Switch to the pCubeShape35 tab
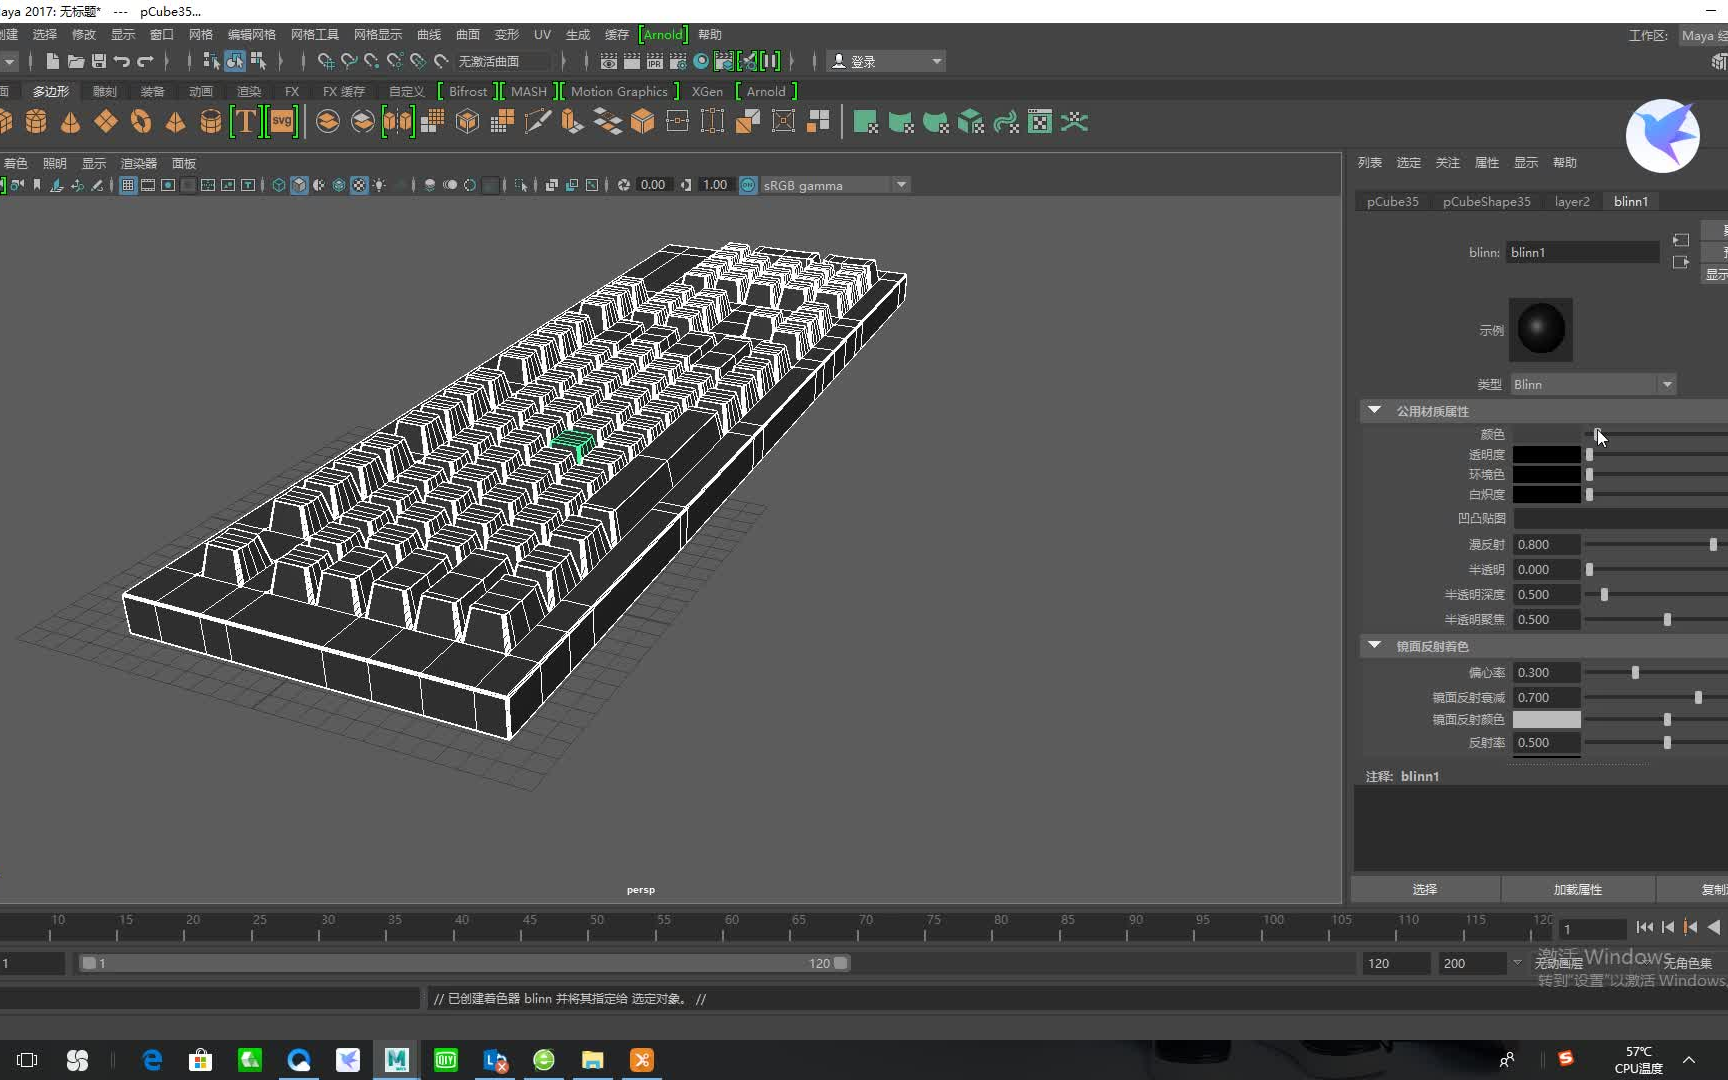The height and width of the screenshot is (1080, 1728). point(1486,202)
